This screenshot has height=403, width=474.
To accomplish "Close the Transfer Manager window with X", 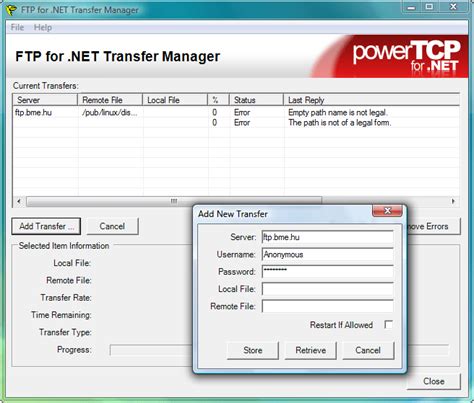I will click(453, 7).
